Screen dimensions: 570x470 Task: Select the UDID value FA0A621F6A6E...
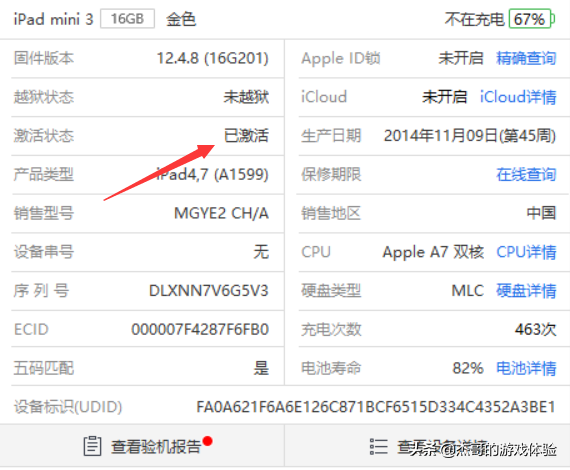376,407
